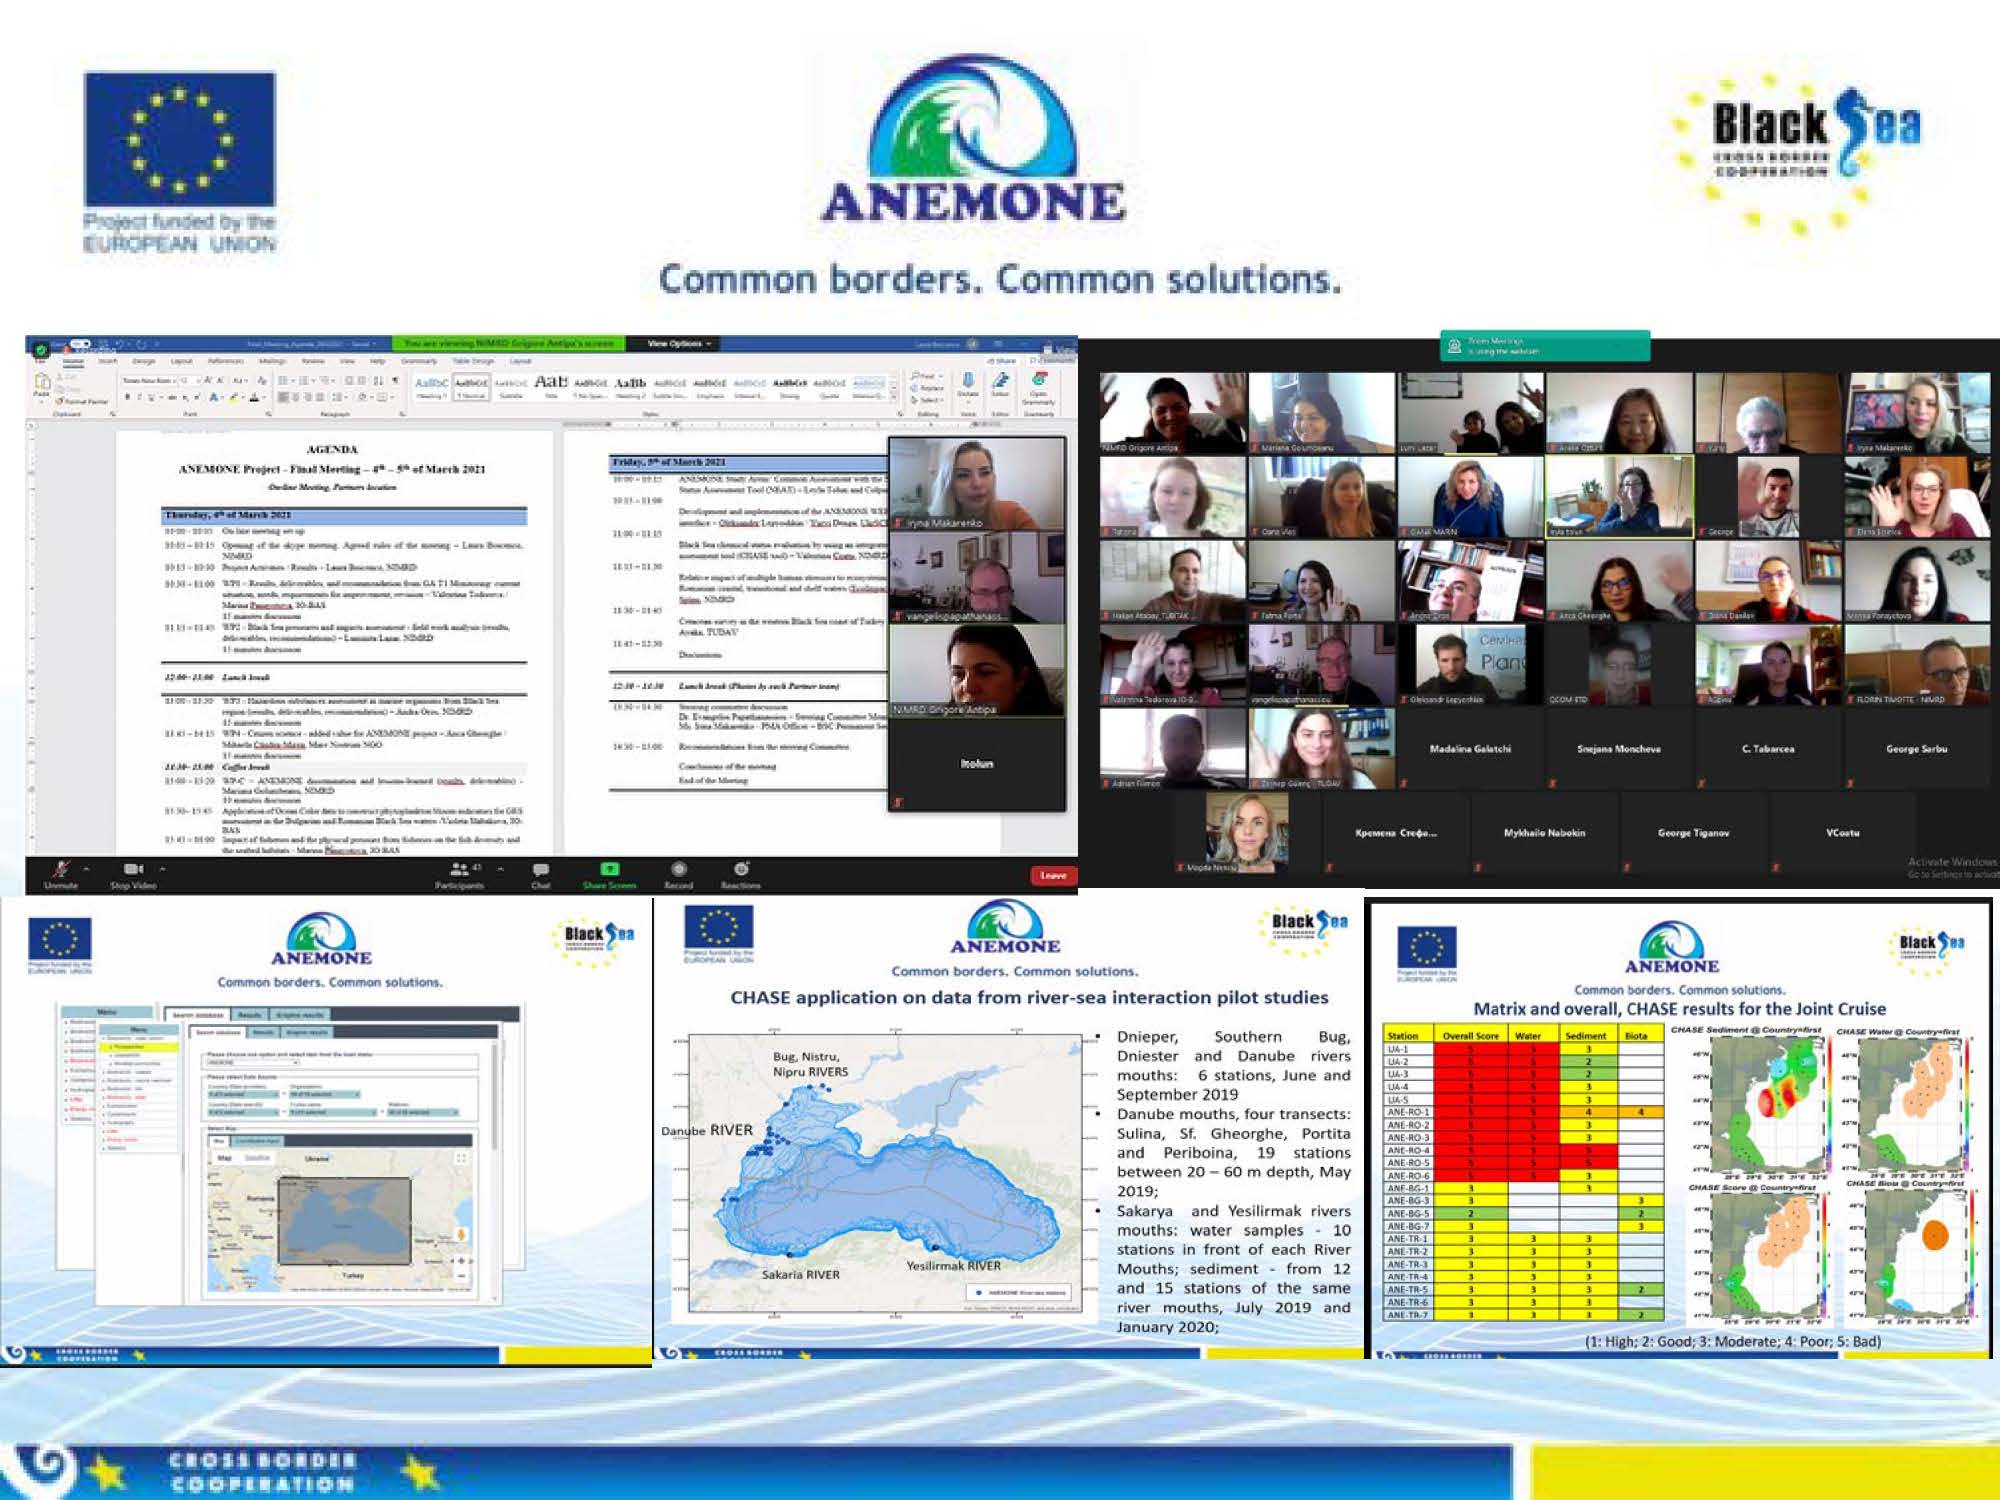
Task: Click the Snejana Moncheva participant tile
Action: 1619,748
